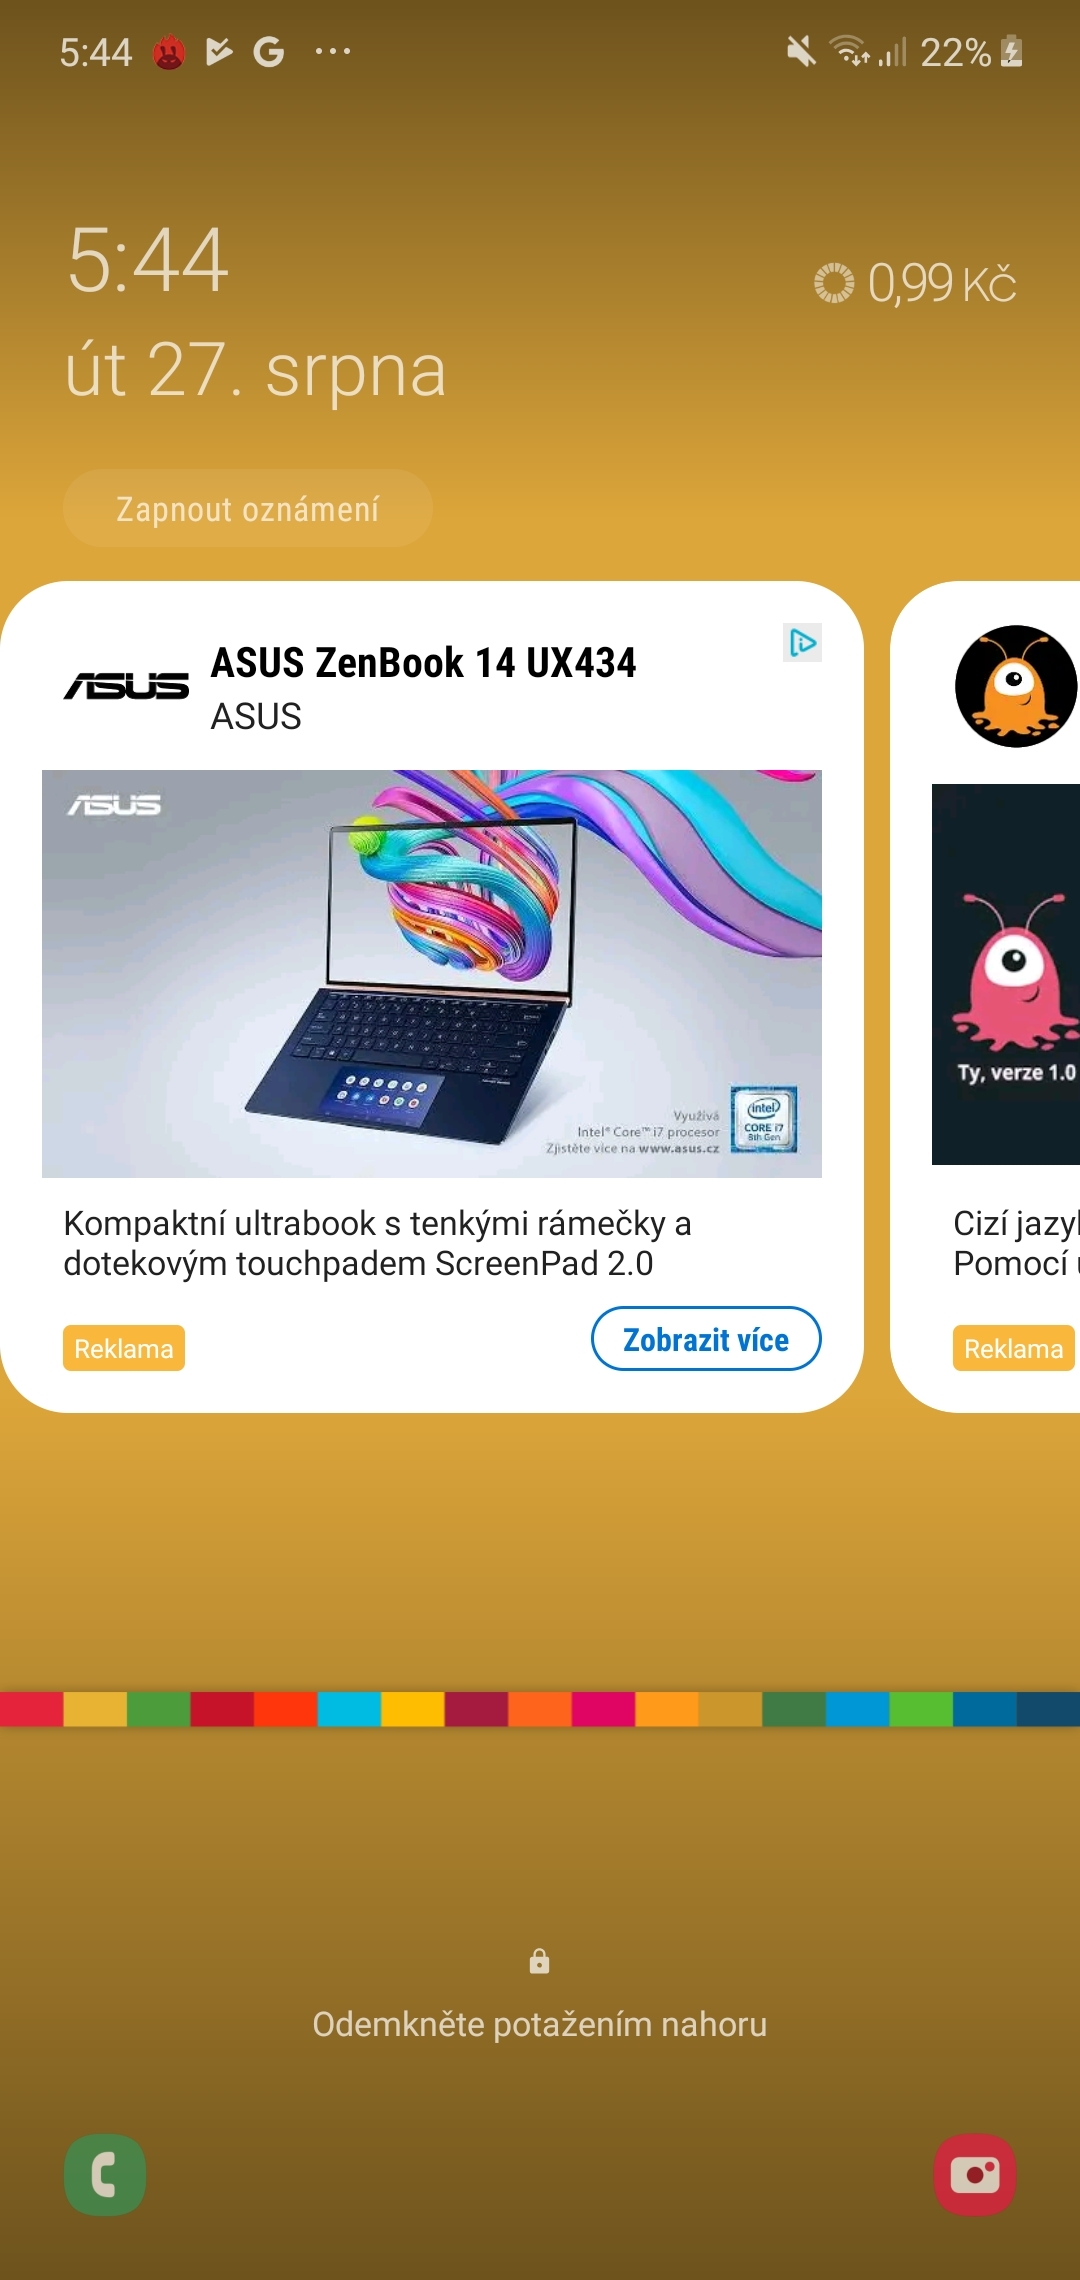Tap the ASUS ZenBook 14 UX434 title
The width and height of the screenshot is (1080, 2280).
coord(423,663)
